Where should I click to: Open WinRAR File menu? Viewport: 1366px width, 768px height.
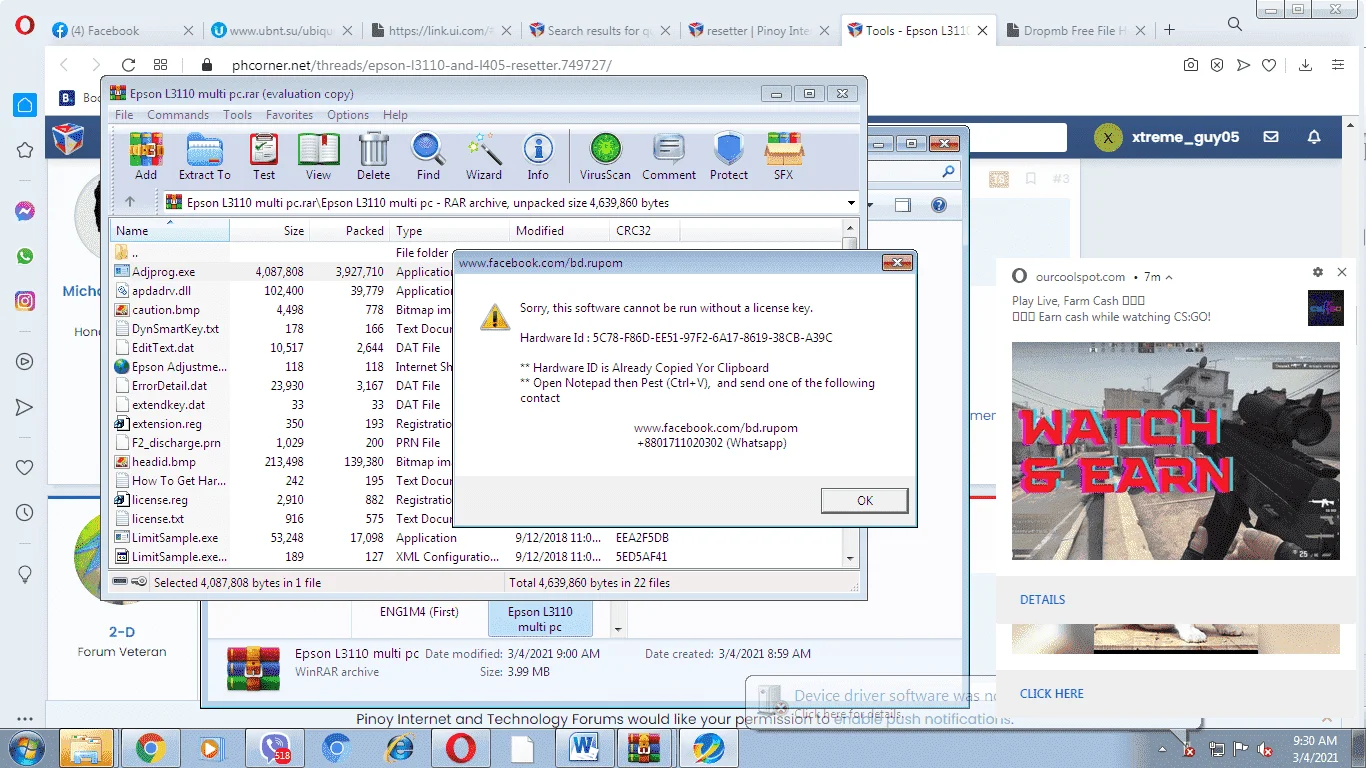pos(124,115)
